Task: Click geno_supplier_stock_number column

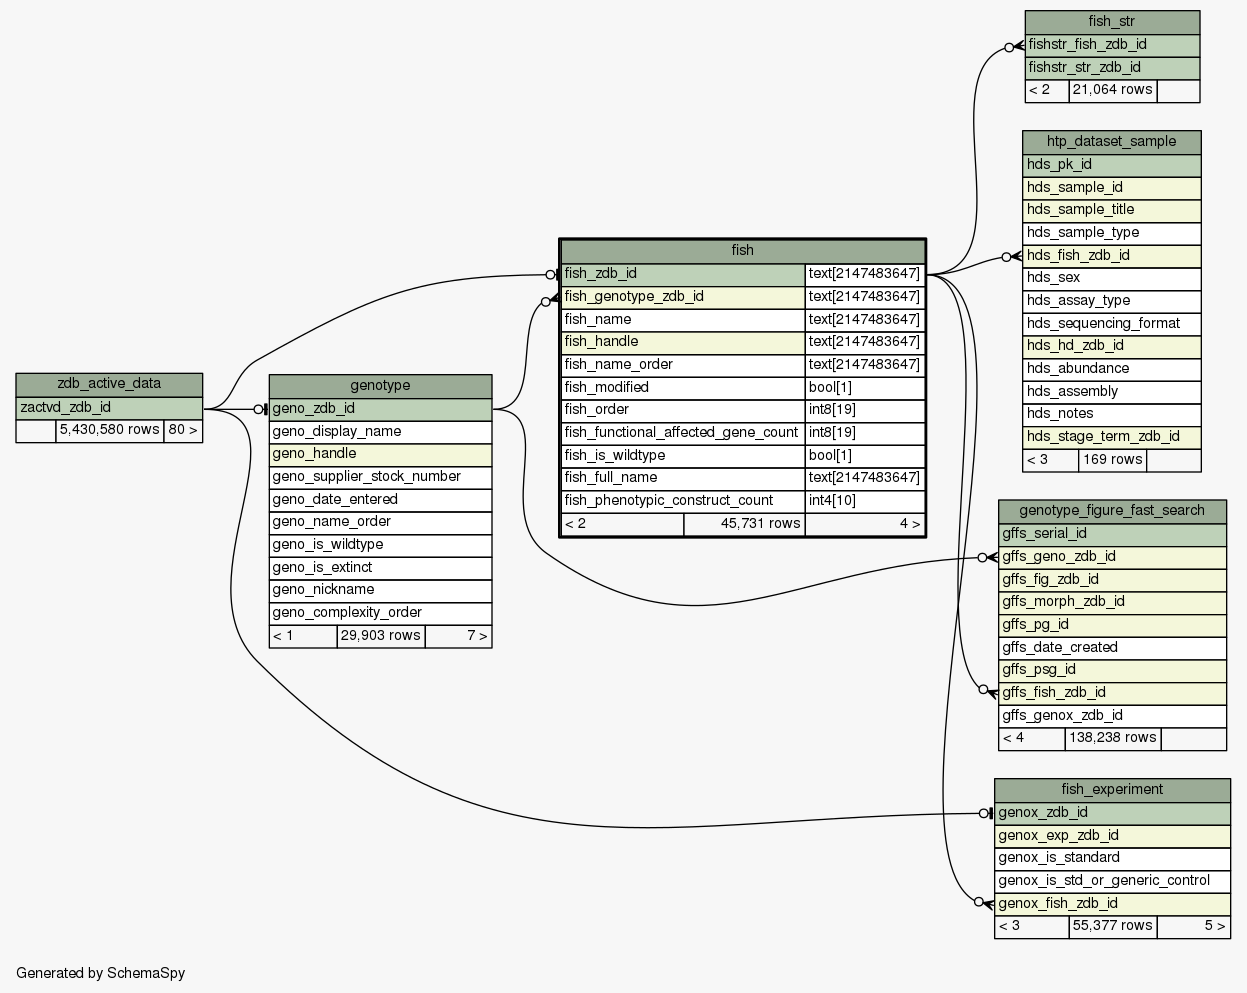Action: click(x=380, y=477)
